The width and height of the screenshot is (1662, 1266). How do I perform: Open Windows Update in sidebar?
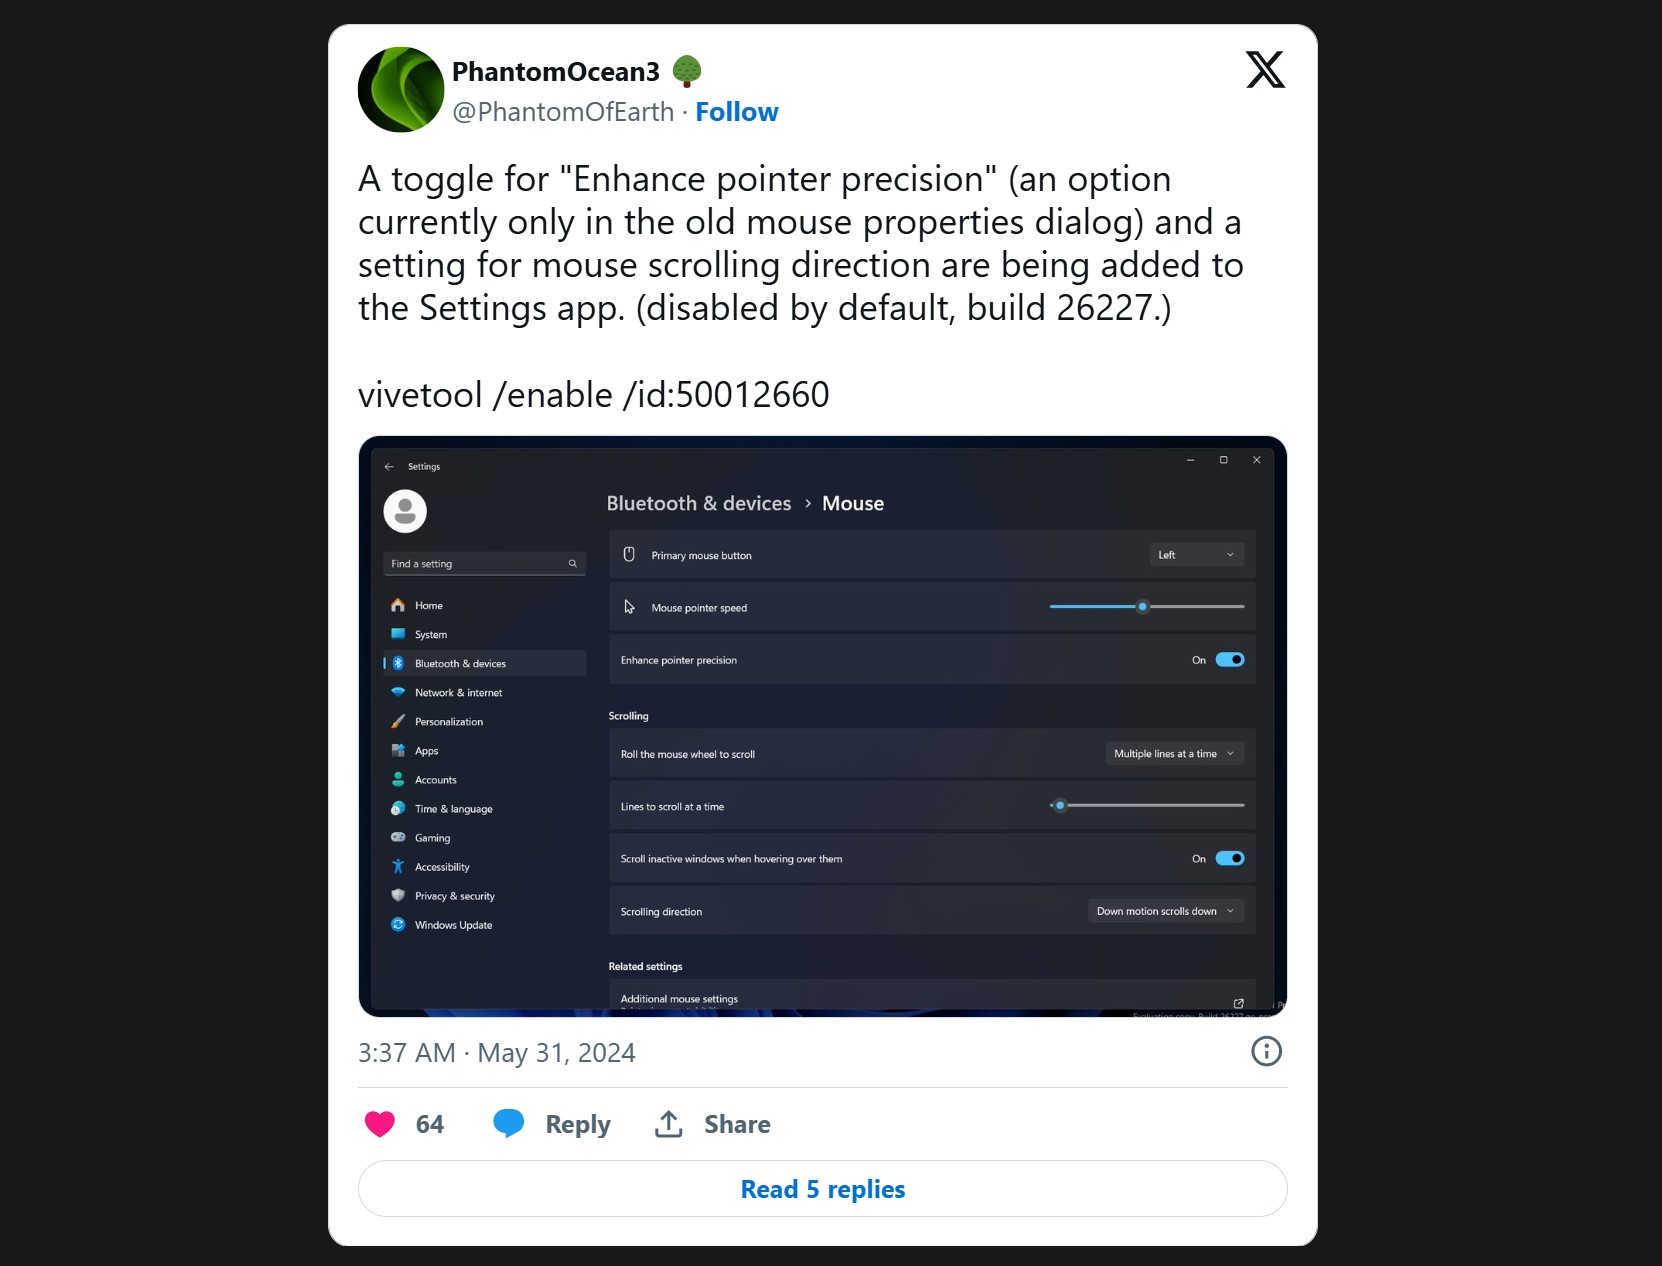coord(453,925)
